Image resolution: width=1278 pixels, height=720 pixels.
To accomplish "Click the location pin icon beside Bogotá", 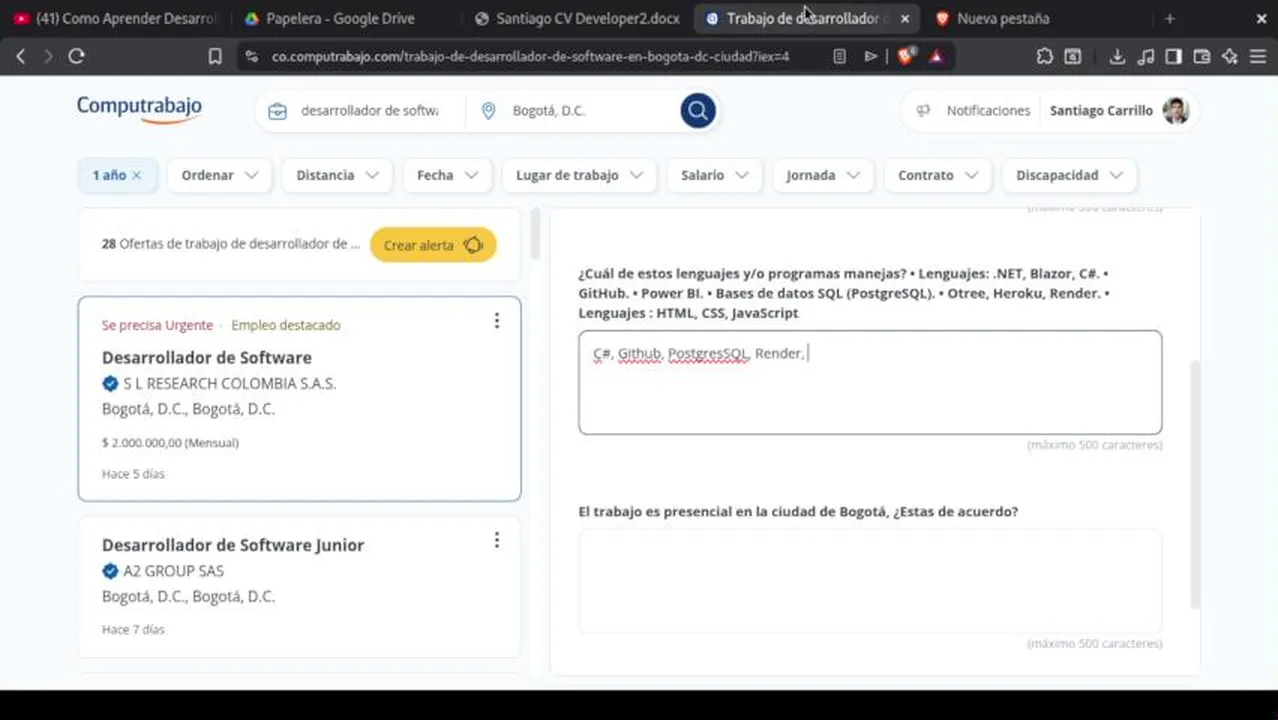I will click(x=488, y=111).
